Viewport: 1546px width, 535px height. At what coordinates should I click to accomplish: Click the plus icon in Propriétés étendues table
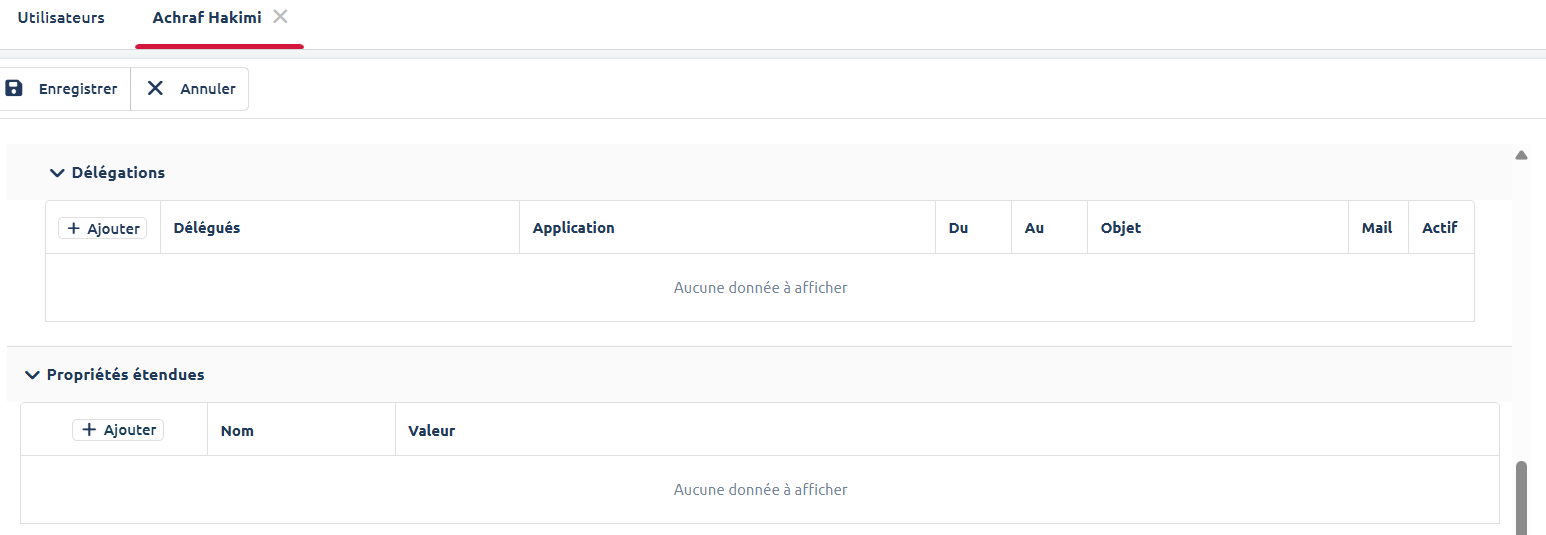(89, 430)
